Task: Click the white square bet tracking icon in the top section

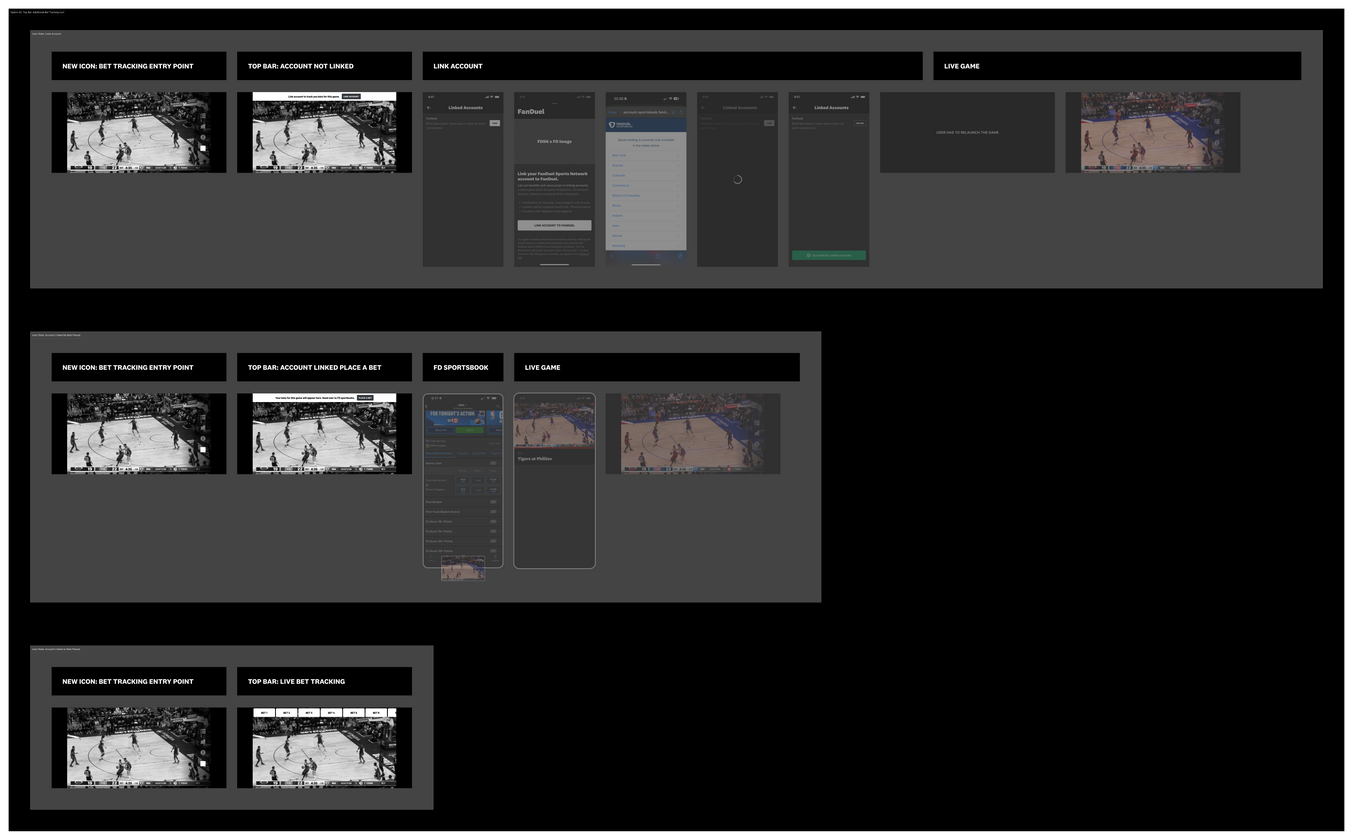Action: 203,148
